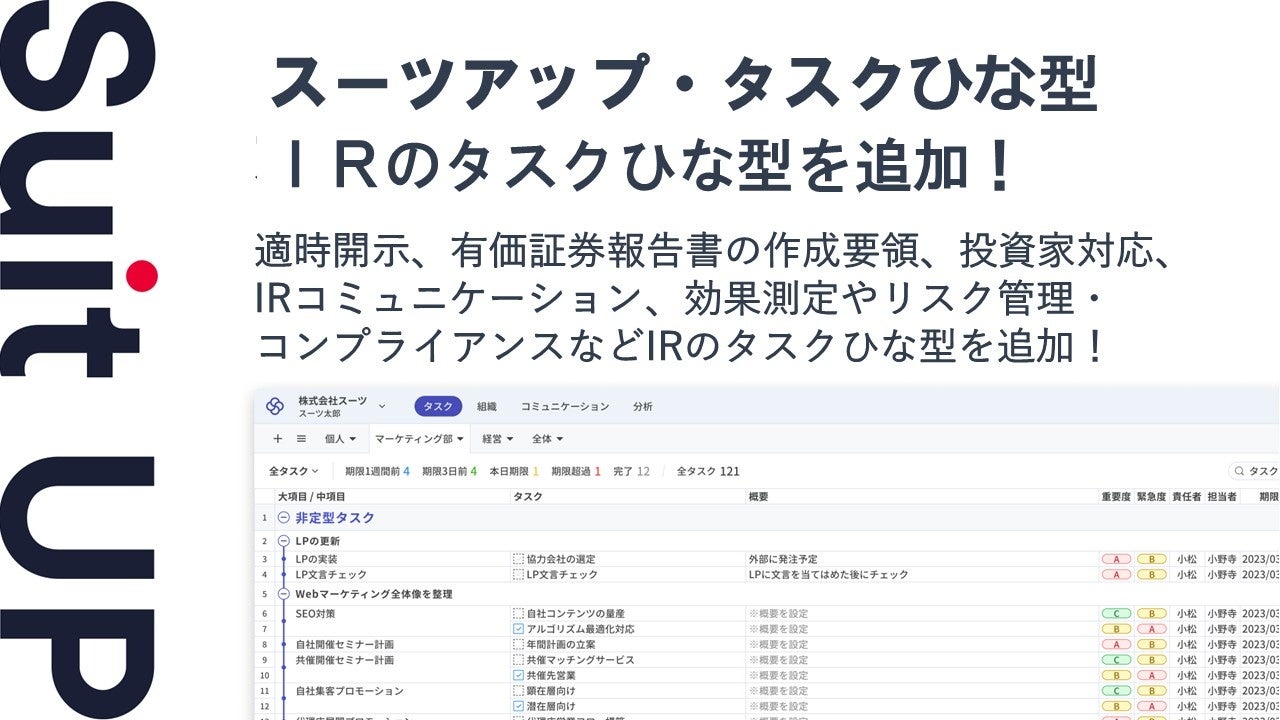Expand the 株式会社スーツ company switcher chevron
1280x720 pixels.
381,406
